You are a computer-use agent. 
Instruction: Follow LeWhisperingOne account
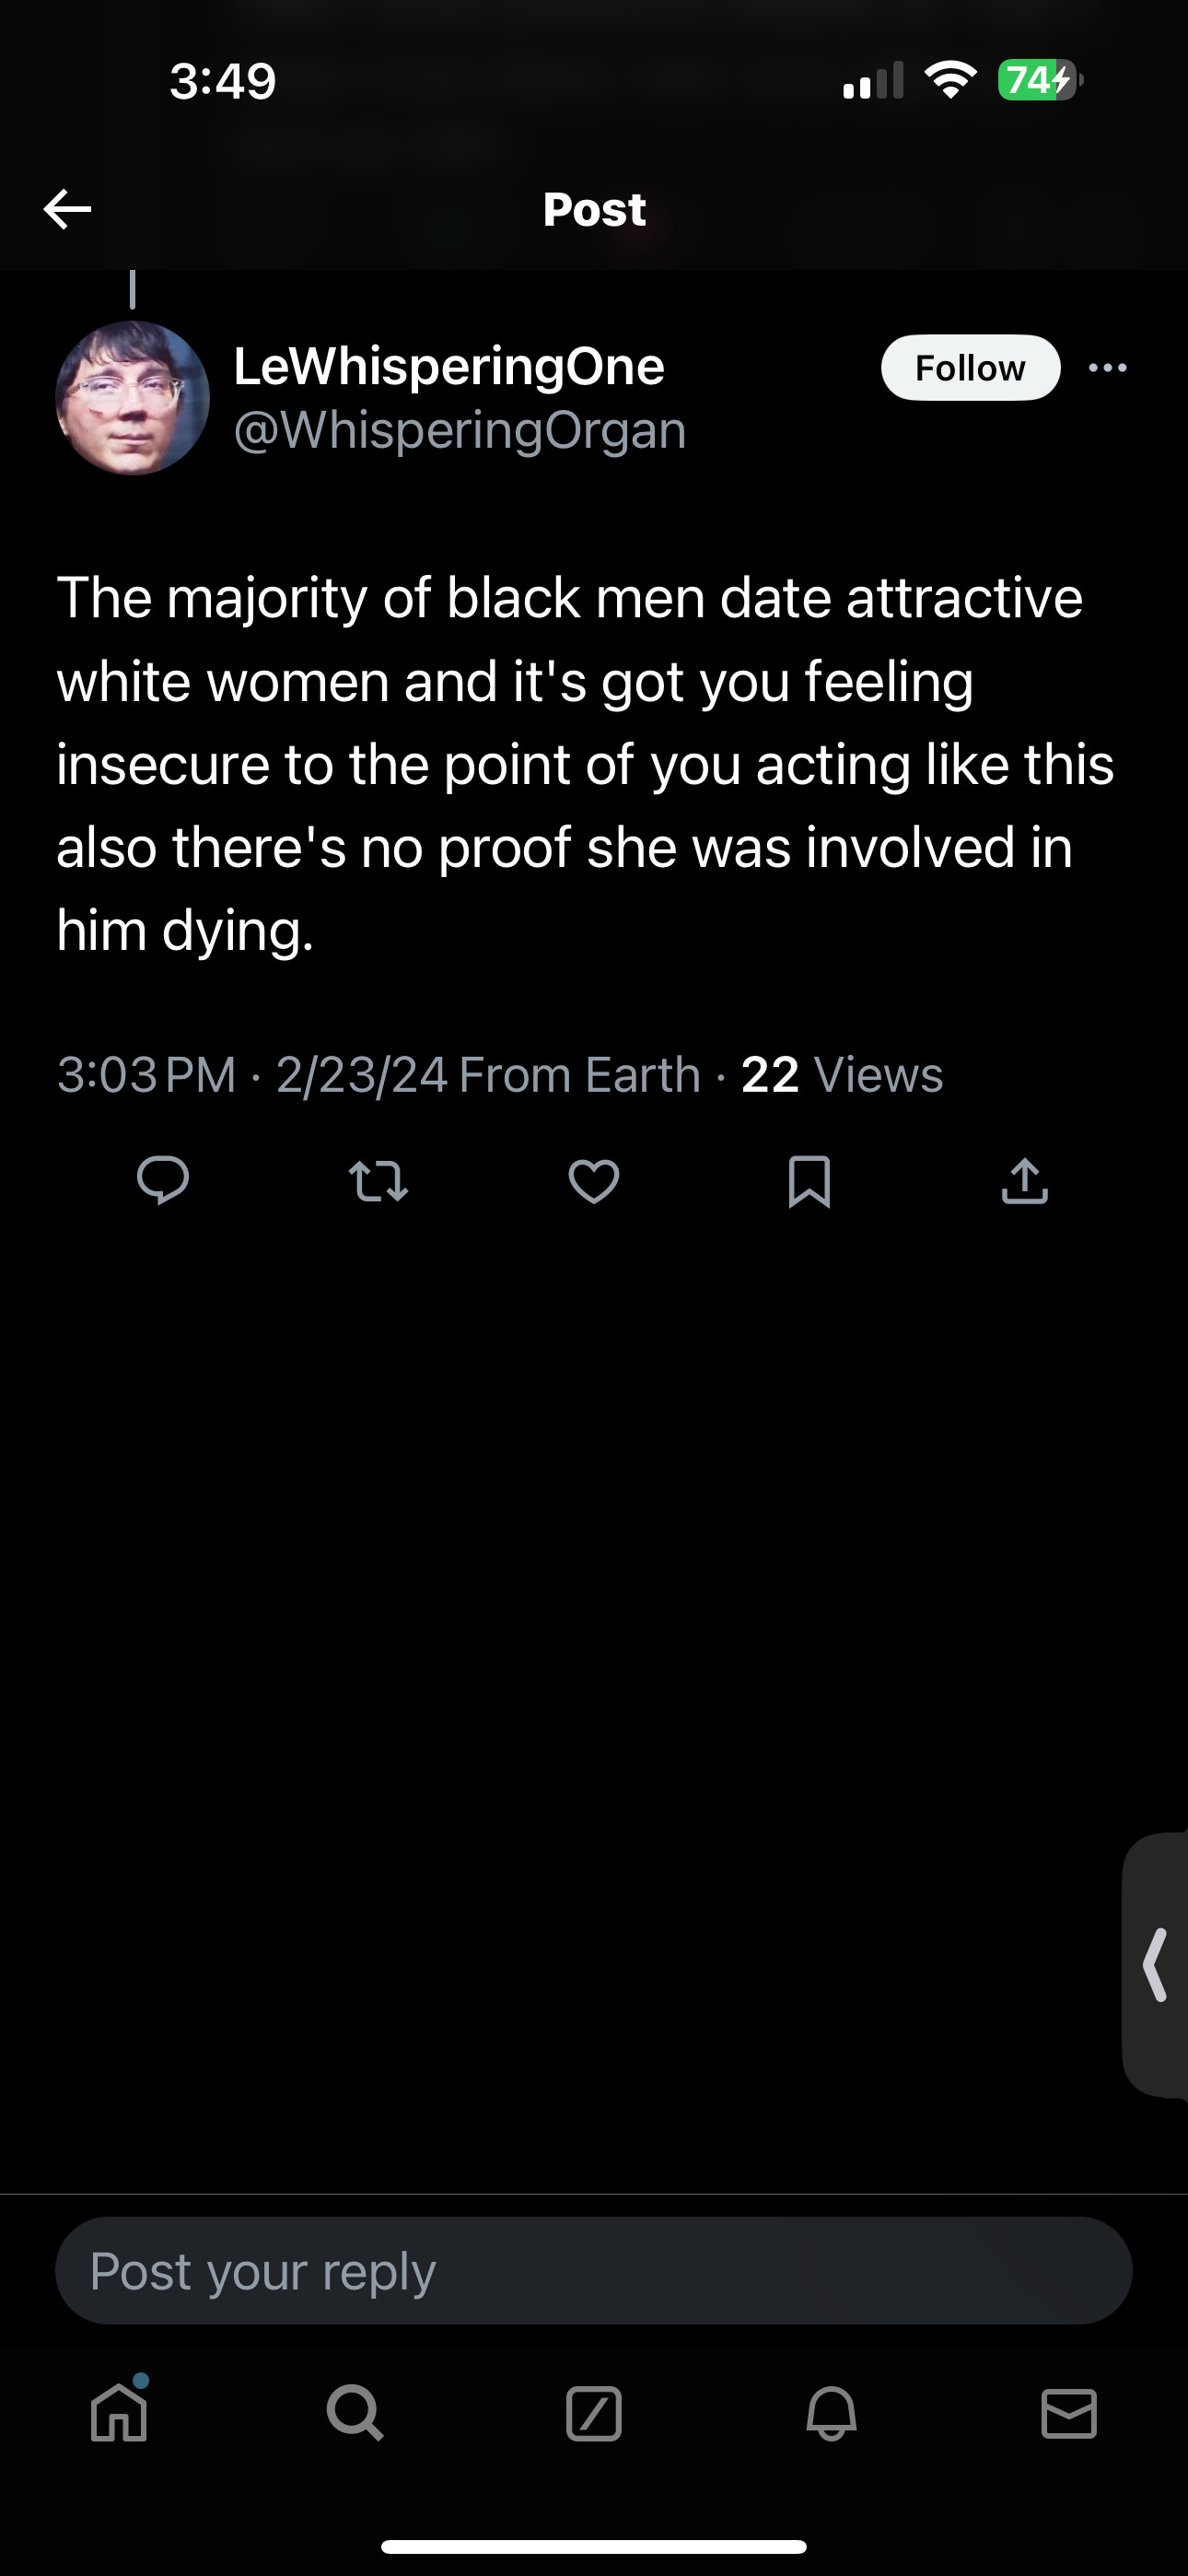970,368
